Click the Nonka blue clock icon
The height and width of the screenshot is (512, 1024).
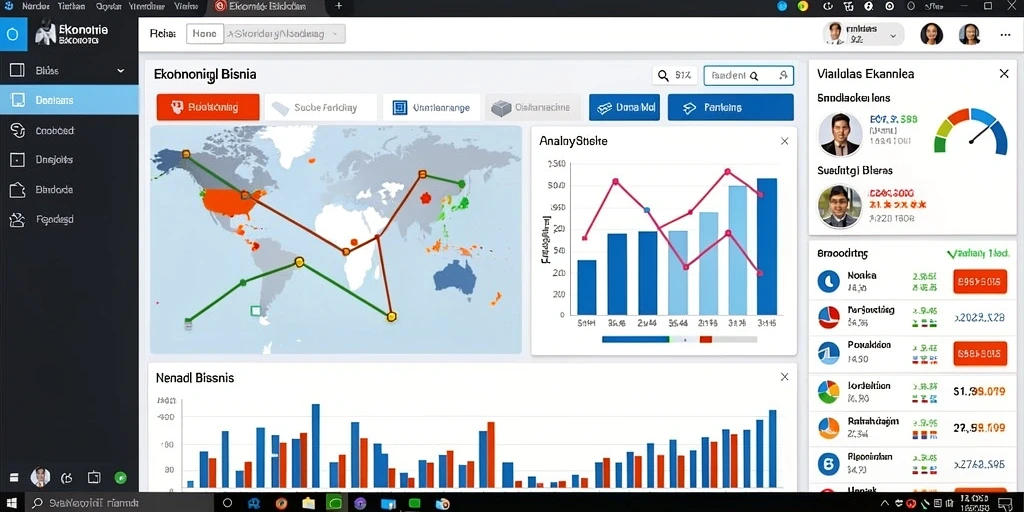(829, 281)
